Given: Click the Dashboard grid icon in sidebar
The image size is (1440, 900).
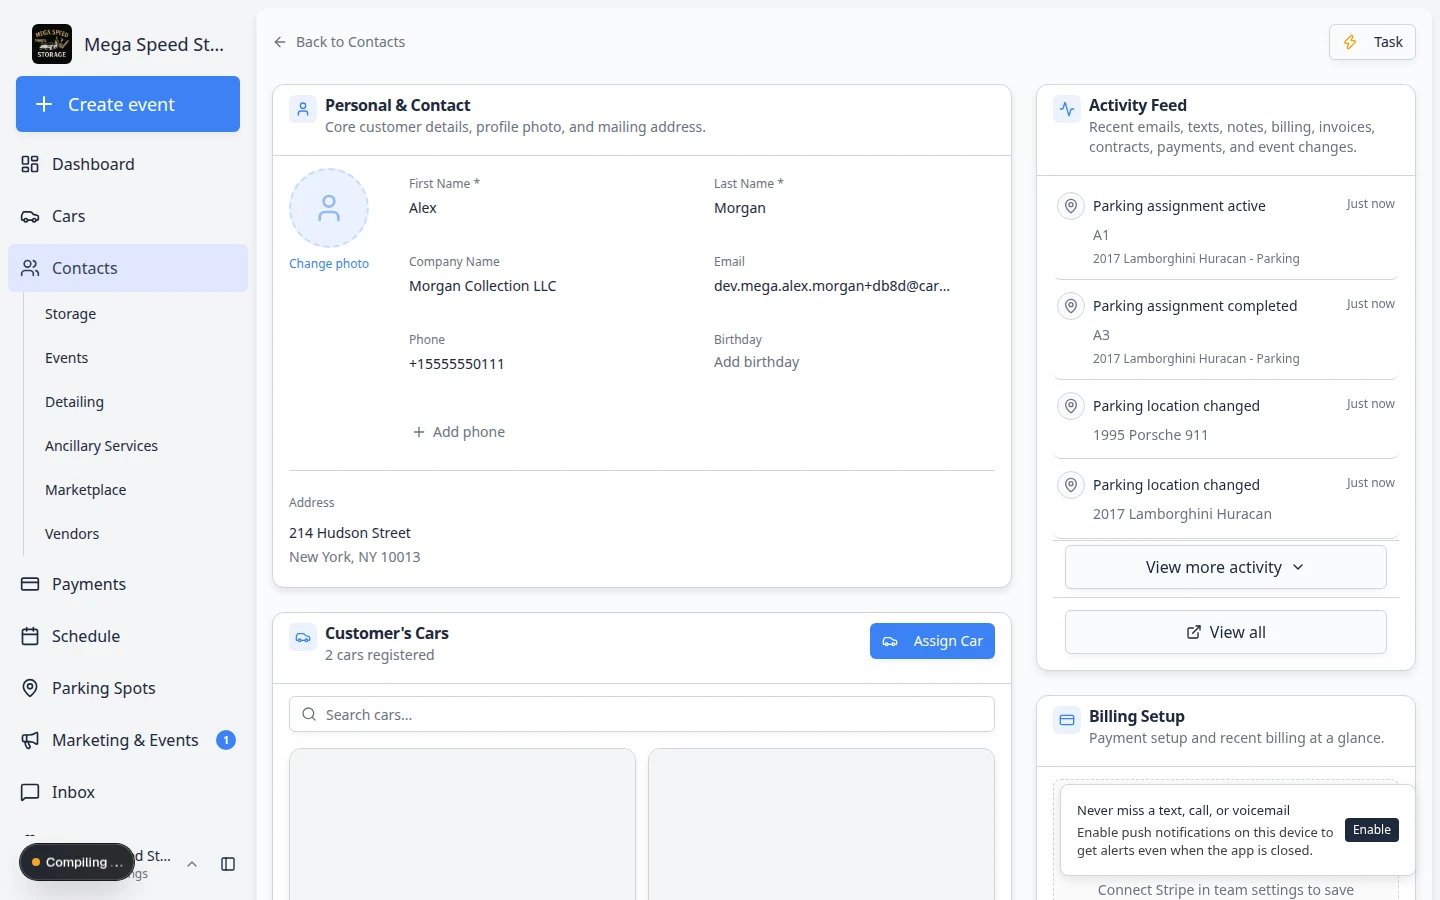Looking at the screenshot, I should [30, 164].
